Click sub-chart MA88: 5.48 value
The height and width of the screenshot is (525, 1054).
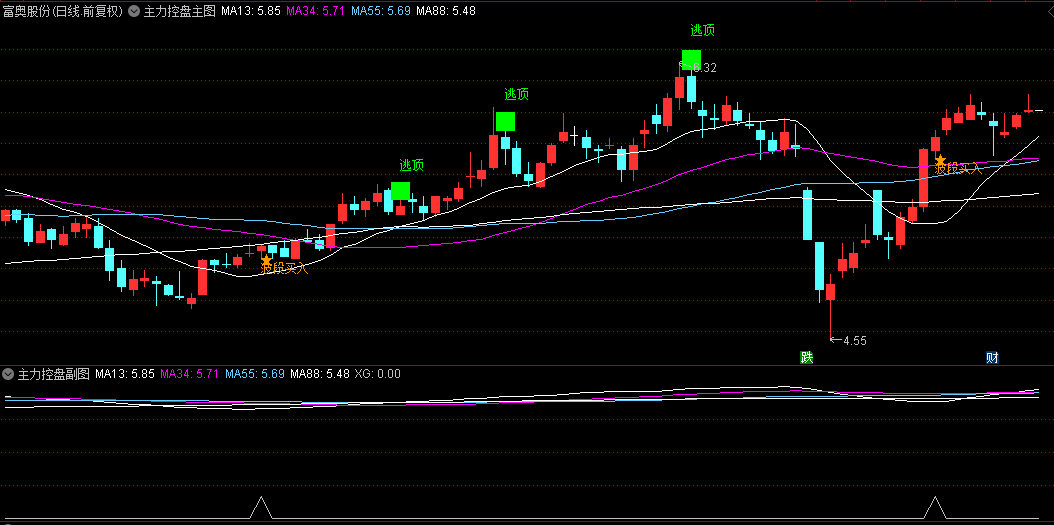coord(320,374)
